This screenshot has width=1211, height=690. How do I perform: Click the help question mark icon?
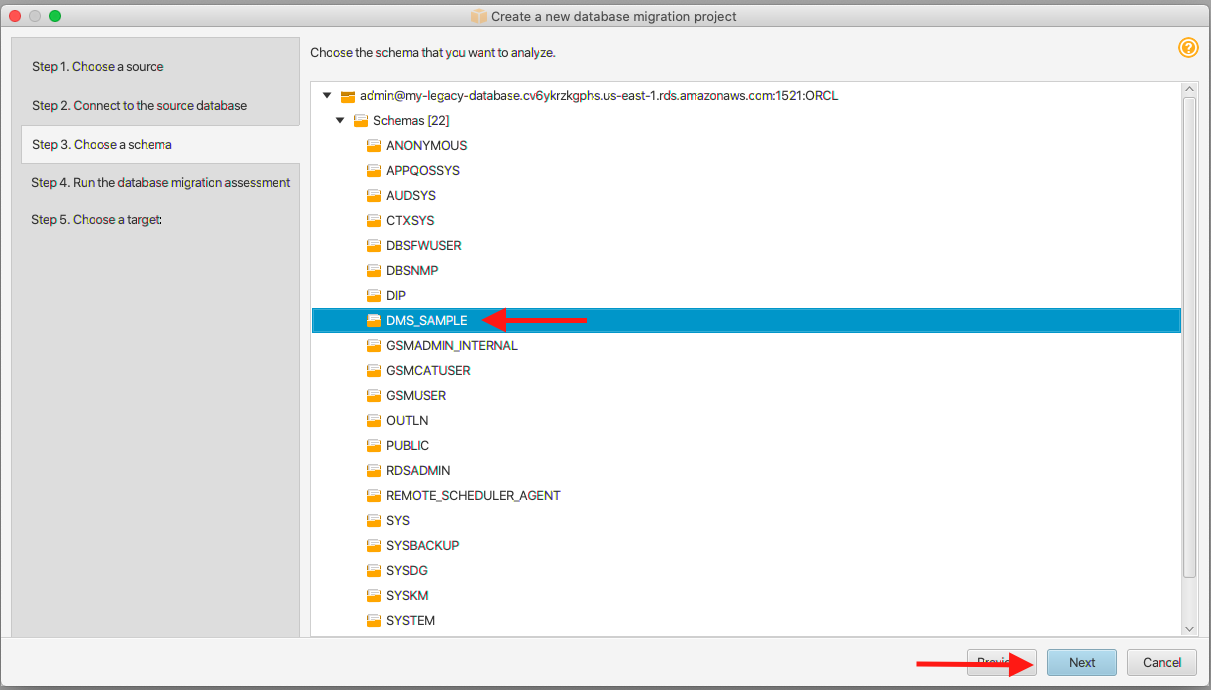click(x=1188, y=48)
